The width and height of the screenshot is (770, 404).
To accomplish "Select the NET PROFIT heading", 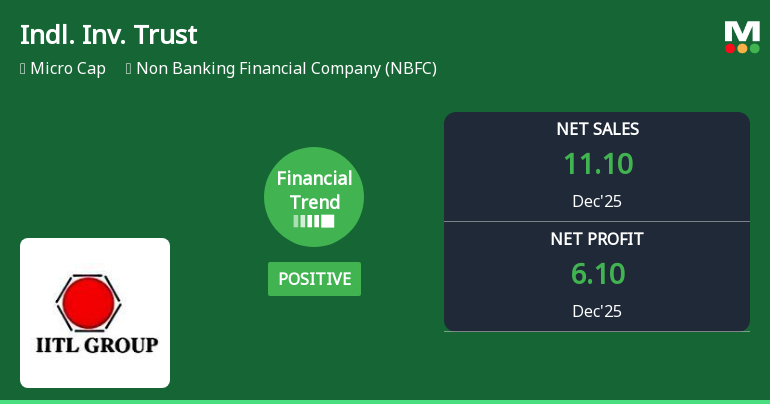I will pyautogui.click(x=597, y=239).
